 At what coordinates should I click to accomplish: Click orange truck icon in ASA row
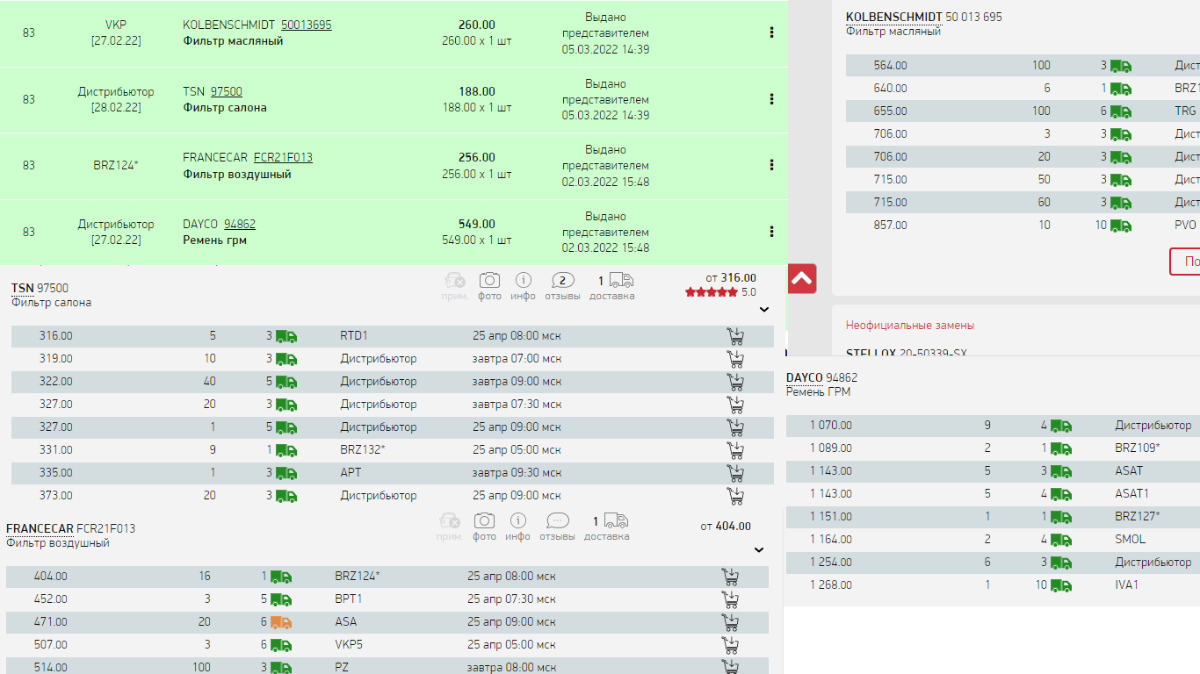(x=282, y=622)
